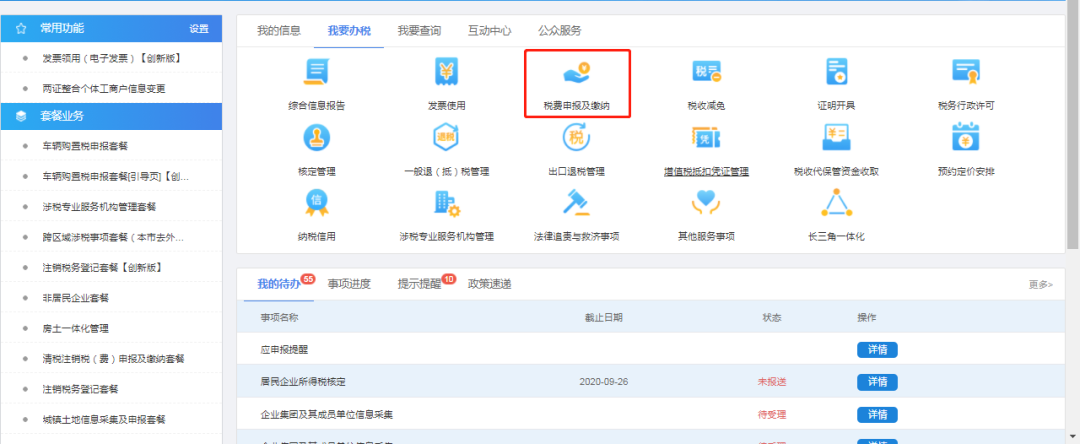Click 截止日期 column header

pyautogui.click(x=604, y=317)
